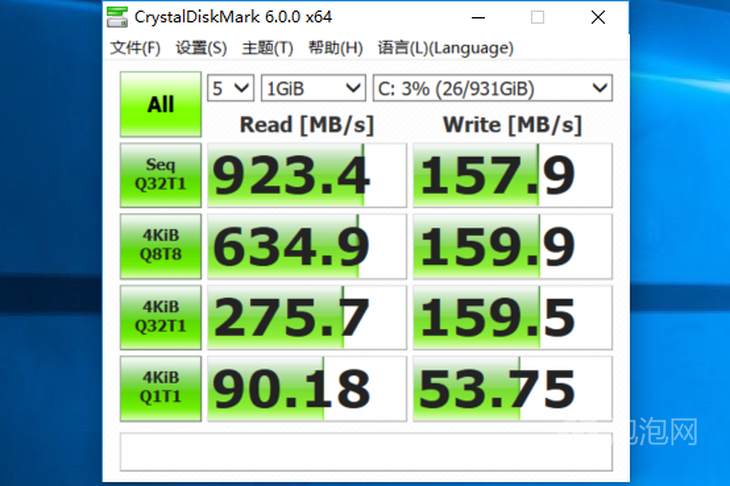
Task: Click the Write [MB/s] column header
Action: (513, 125)
